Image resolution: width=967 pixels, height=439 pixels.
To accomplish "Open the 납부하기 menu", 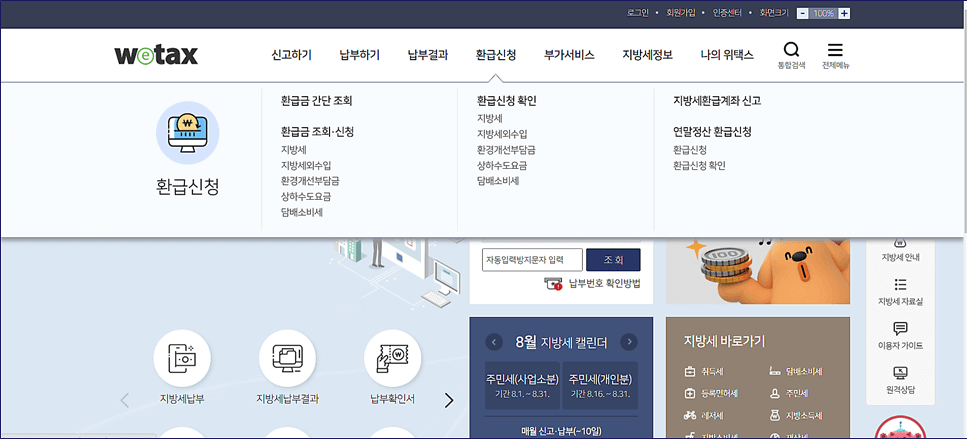I will click(360, 55).
